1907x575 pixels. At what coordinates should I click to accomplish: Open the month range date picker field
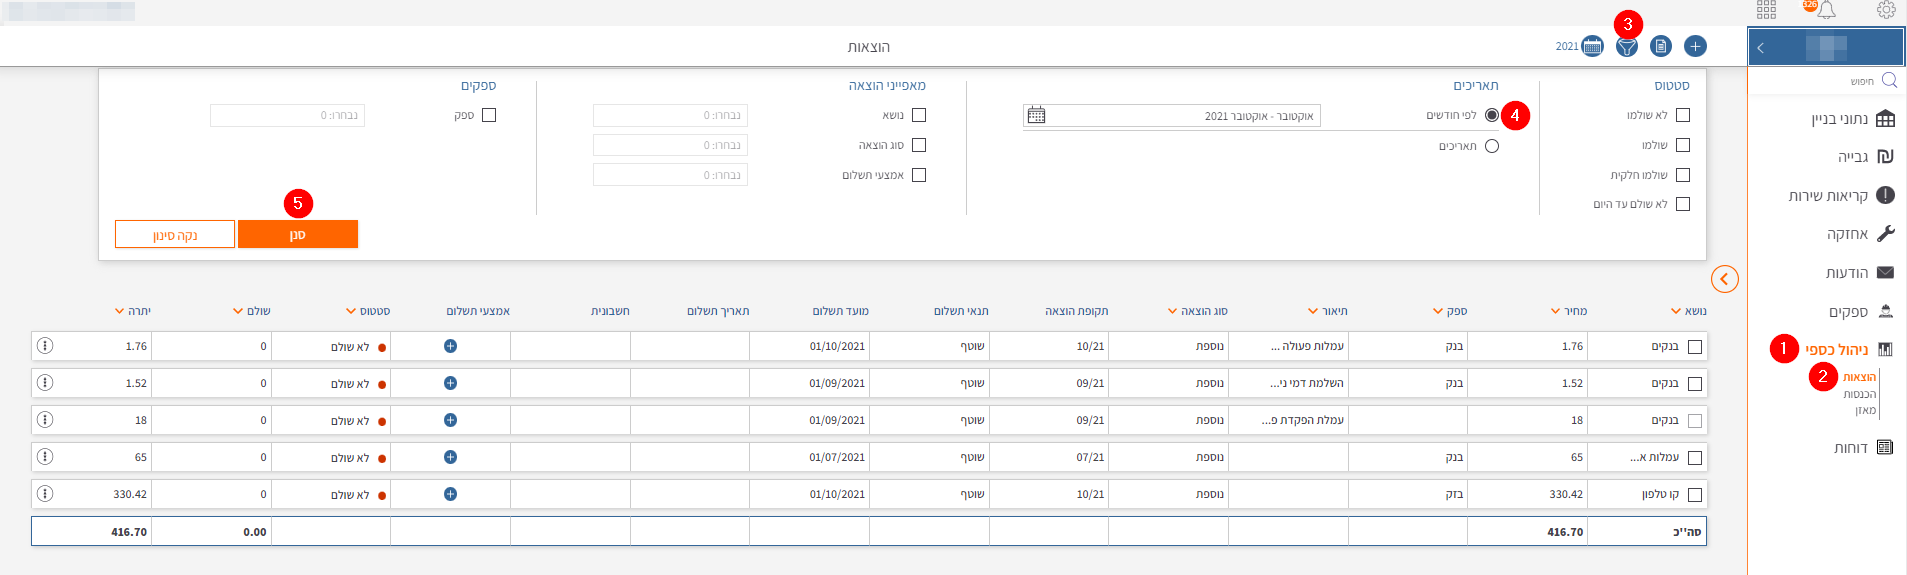pos(1171,116)
